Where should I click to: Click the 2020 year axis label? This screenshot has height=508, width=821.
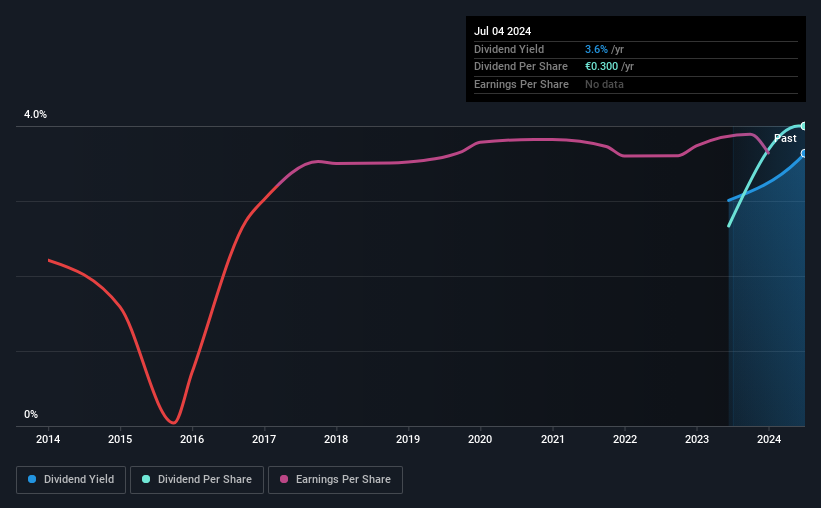click(x=480, y=439)
